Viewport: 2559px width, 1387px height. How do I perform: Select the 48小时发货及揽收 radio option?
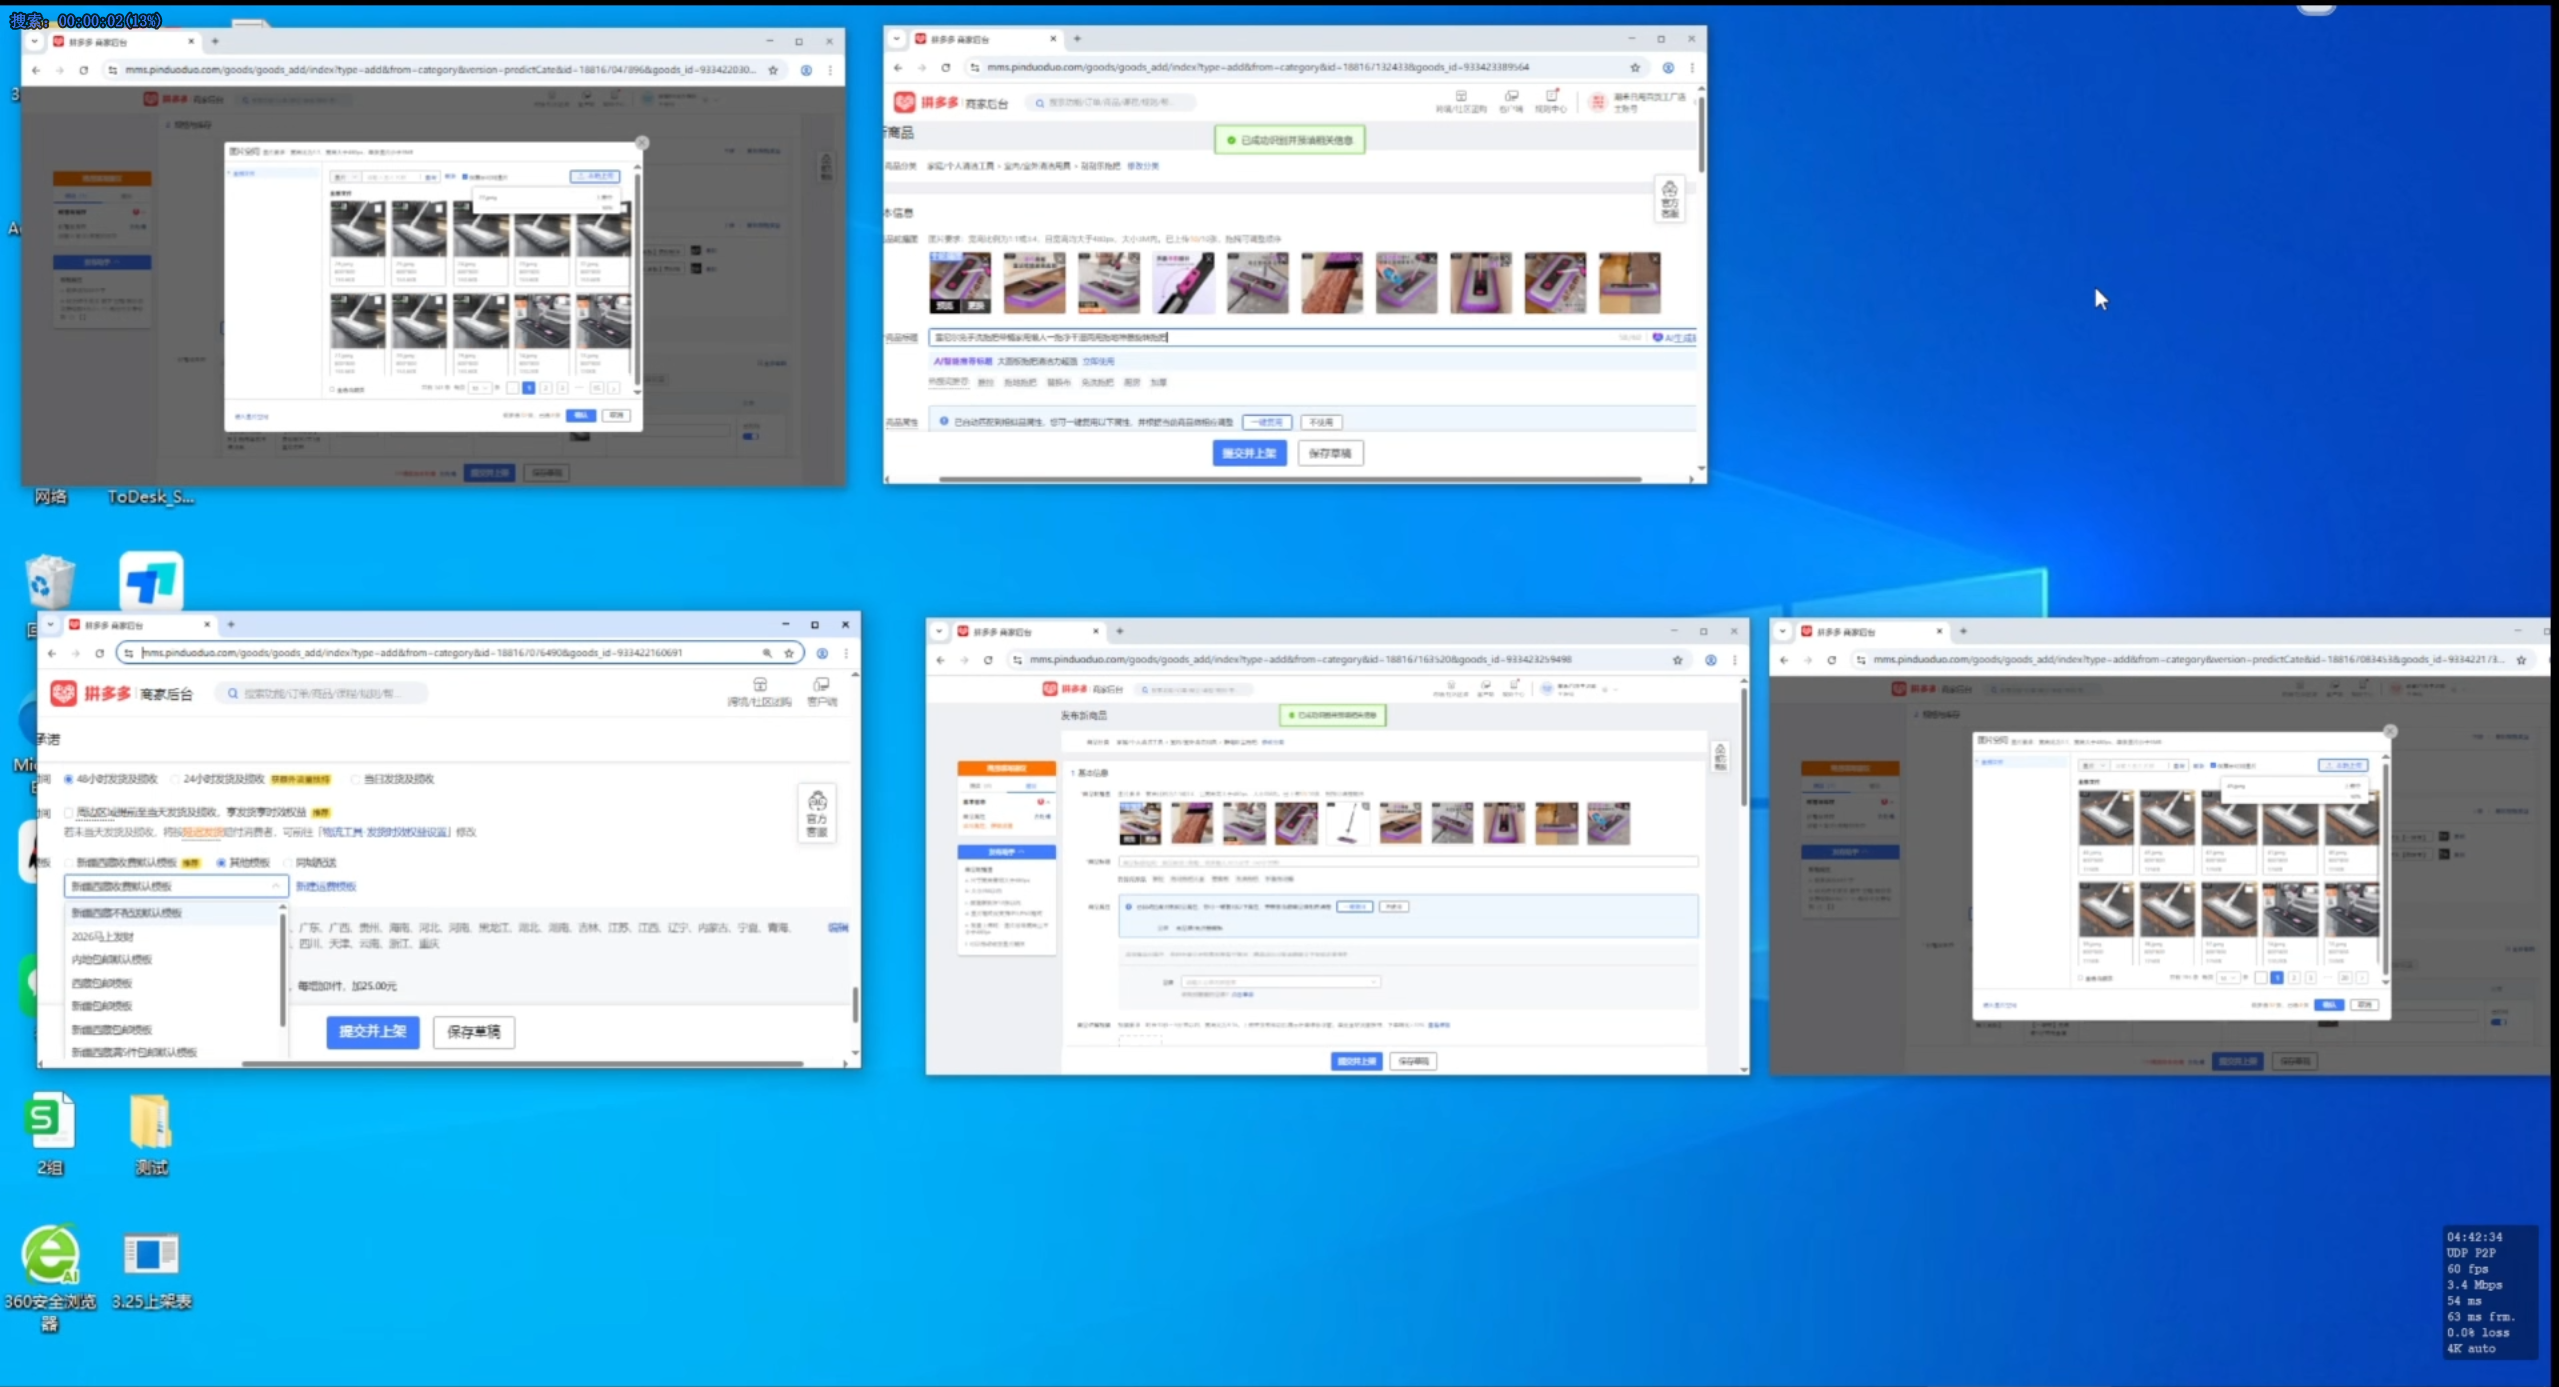pos(69,779)
